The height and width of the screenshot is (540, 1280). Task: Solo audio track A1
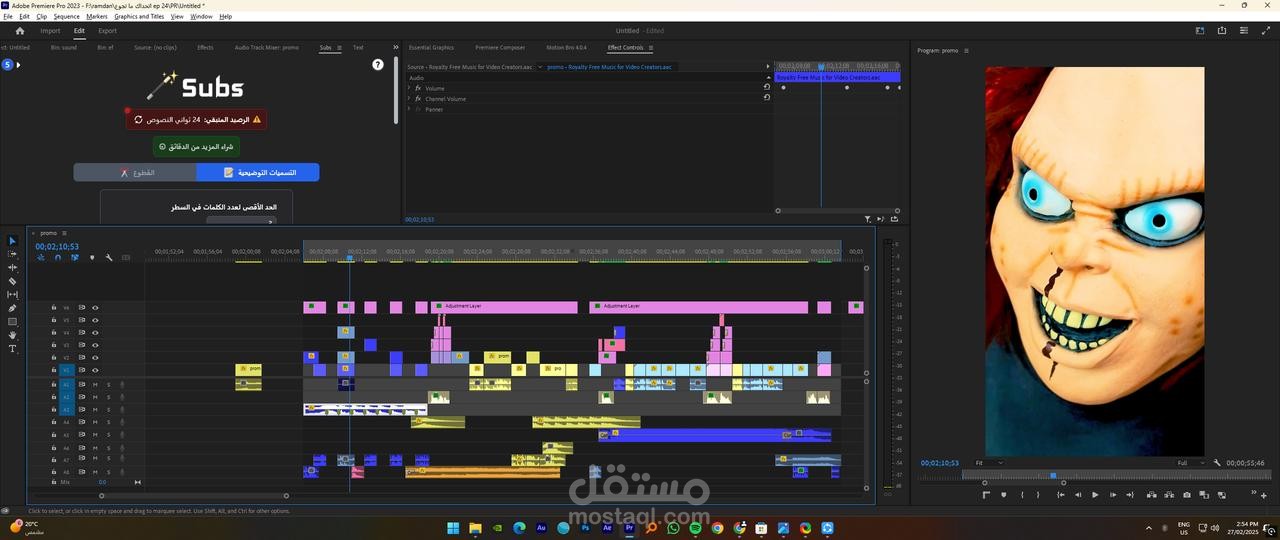click(108, 384)
